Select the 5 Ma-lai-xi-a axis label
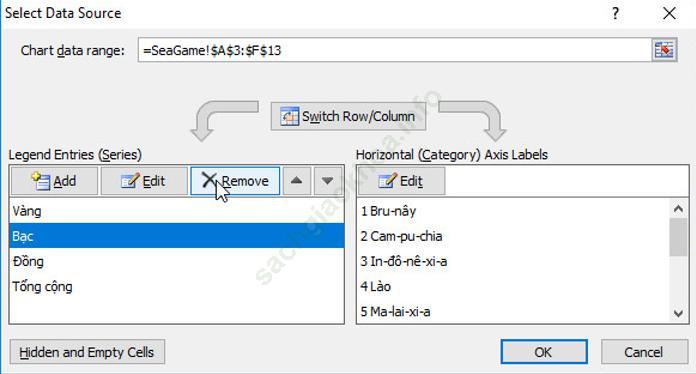The image size is (696, 374). pos(514,311)
